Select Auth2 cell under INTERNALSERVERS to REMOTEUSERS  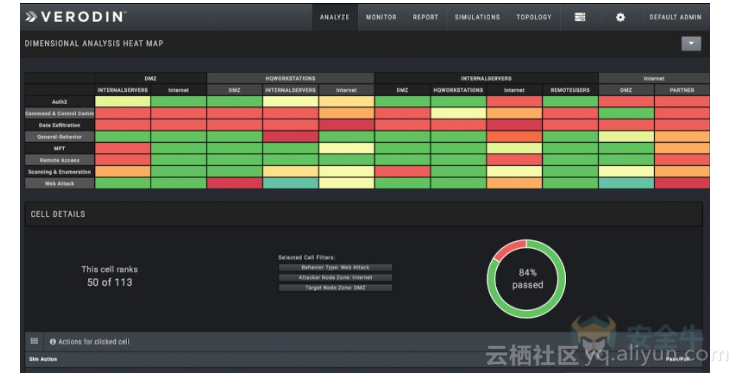click(570, 101)
